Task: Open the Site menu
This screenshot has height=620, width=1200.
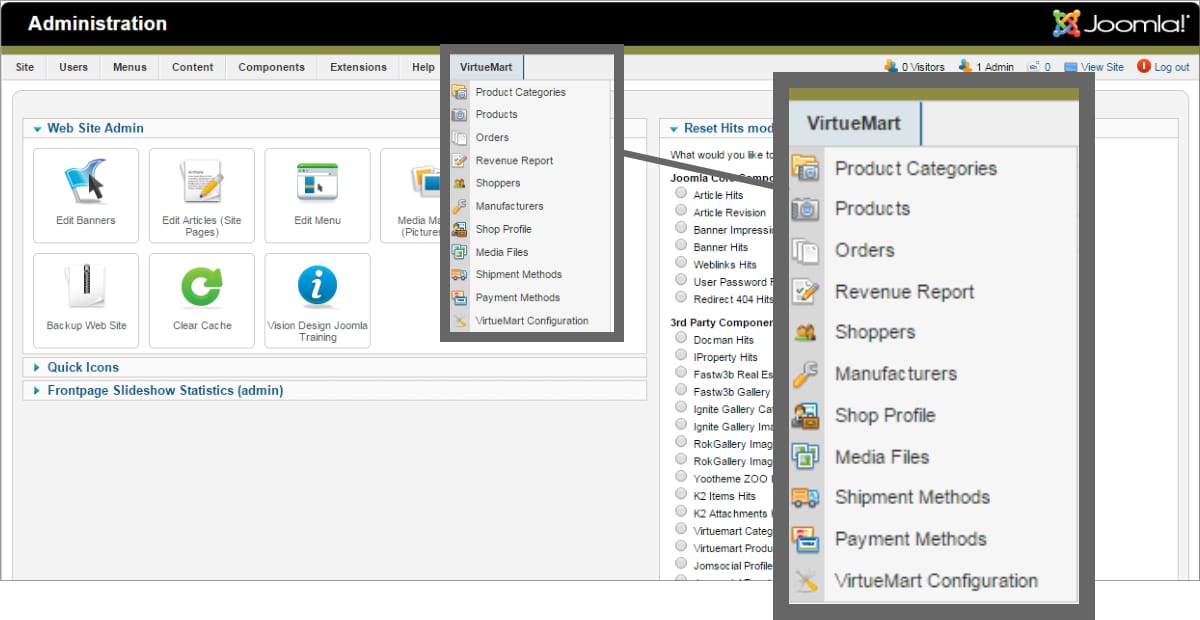Action: pos(25,67)
